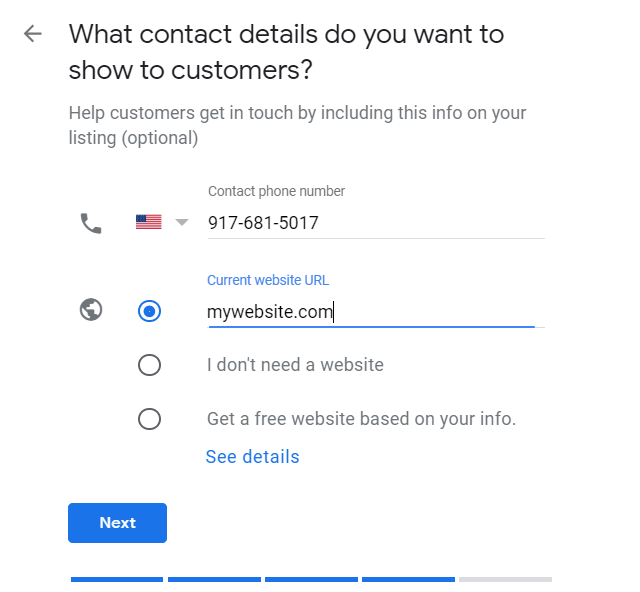The width and height of the screenshot is (640, 592).
Task: Click the gray final progress bar segment
Action: [x=505, y=579]
